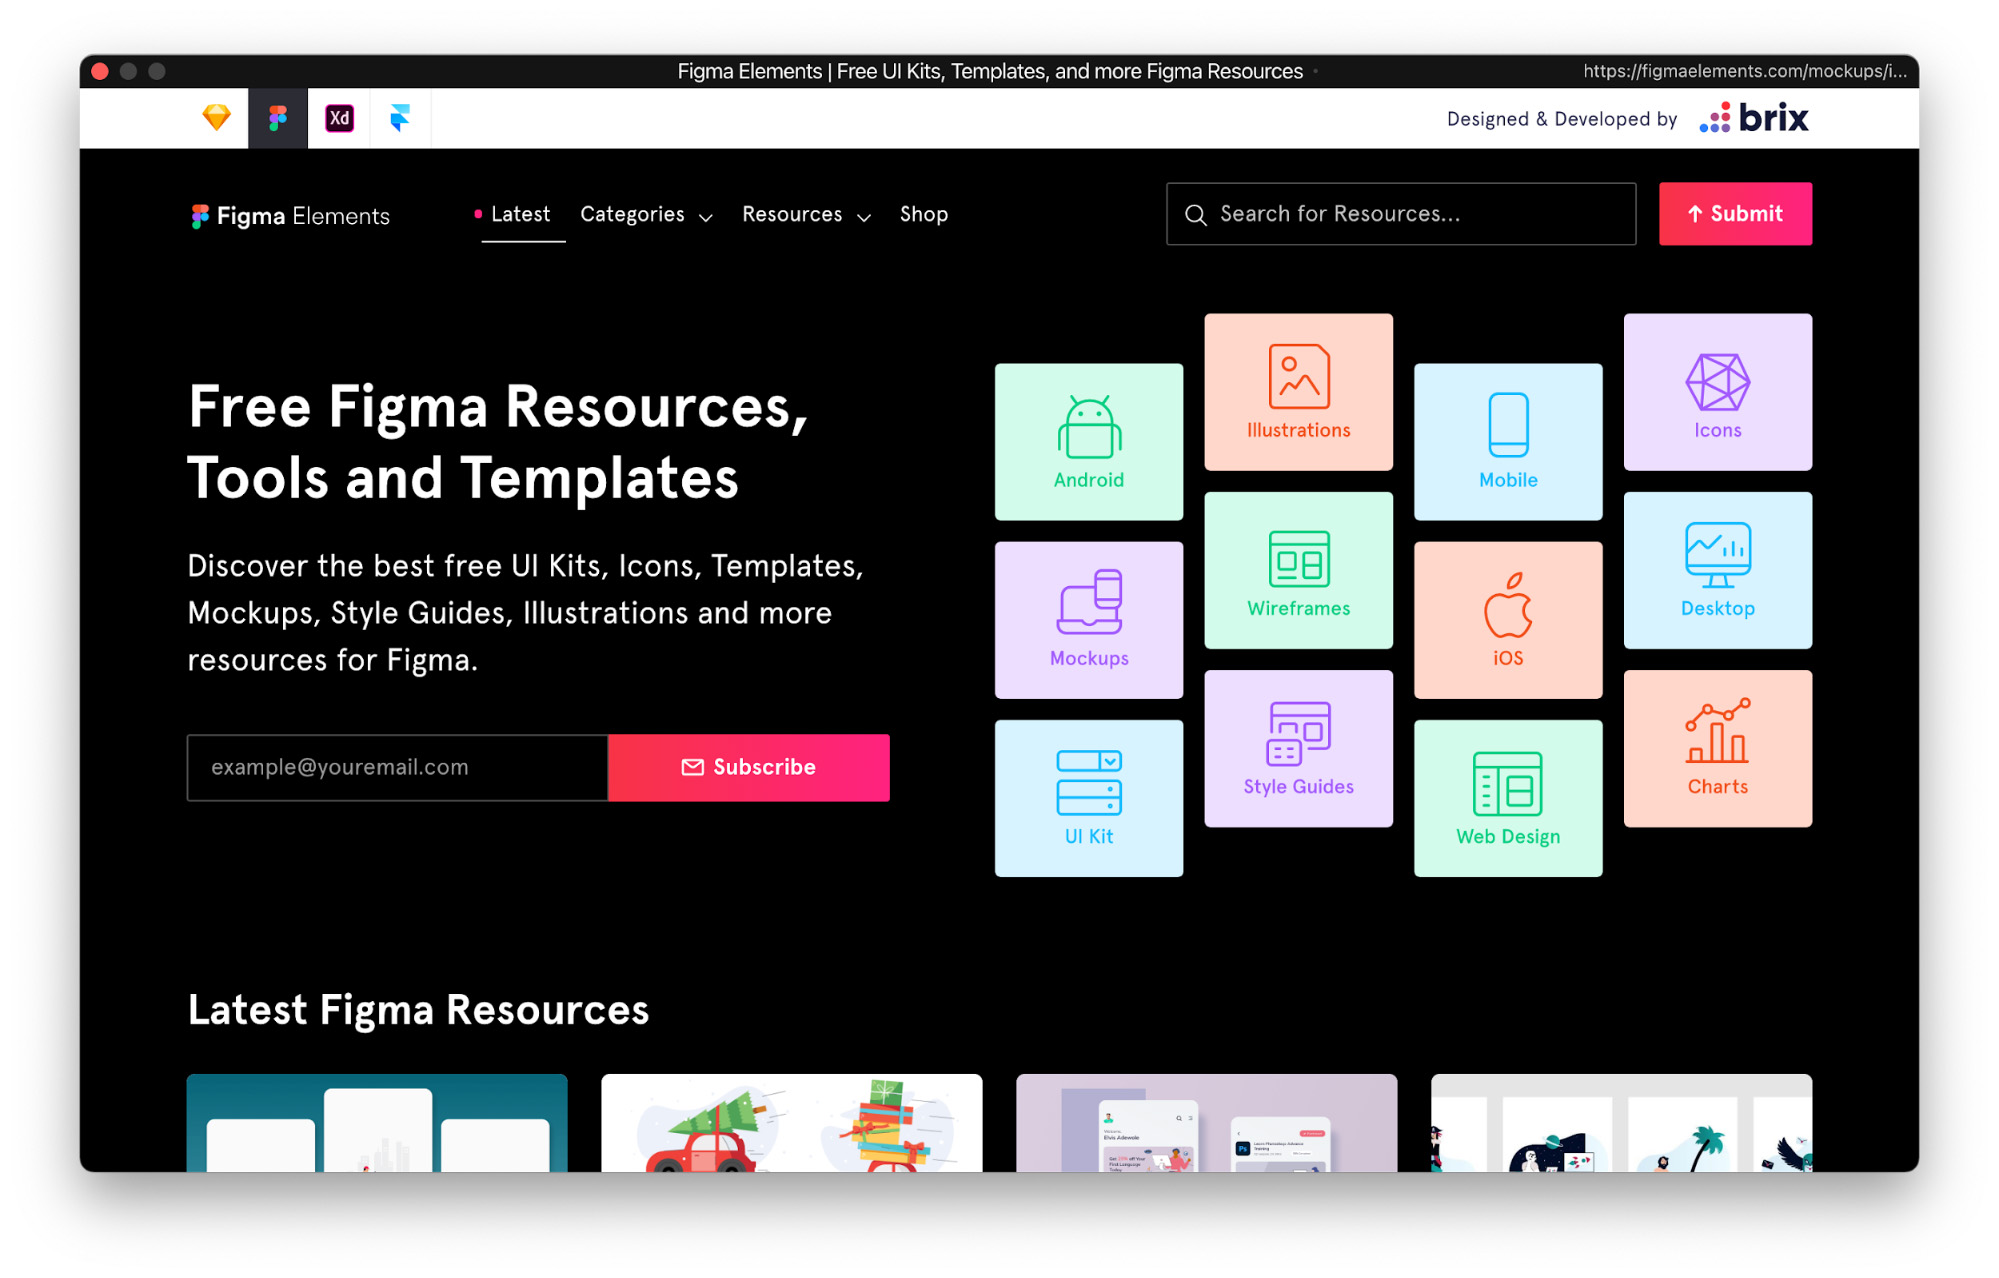Open the Mockups category tile
This screenshot has width=1999, height=1278.
(x=1089, y=620)
